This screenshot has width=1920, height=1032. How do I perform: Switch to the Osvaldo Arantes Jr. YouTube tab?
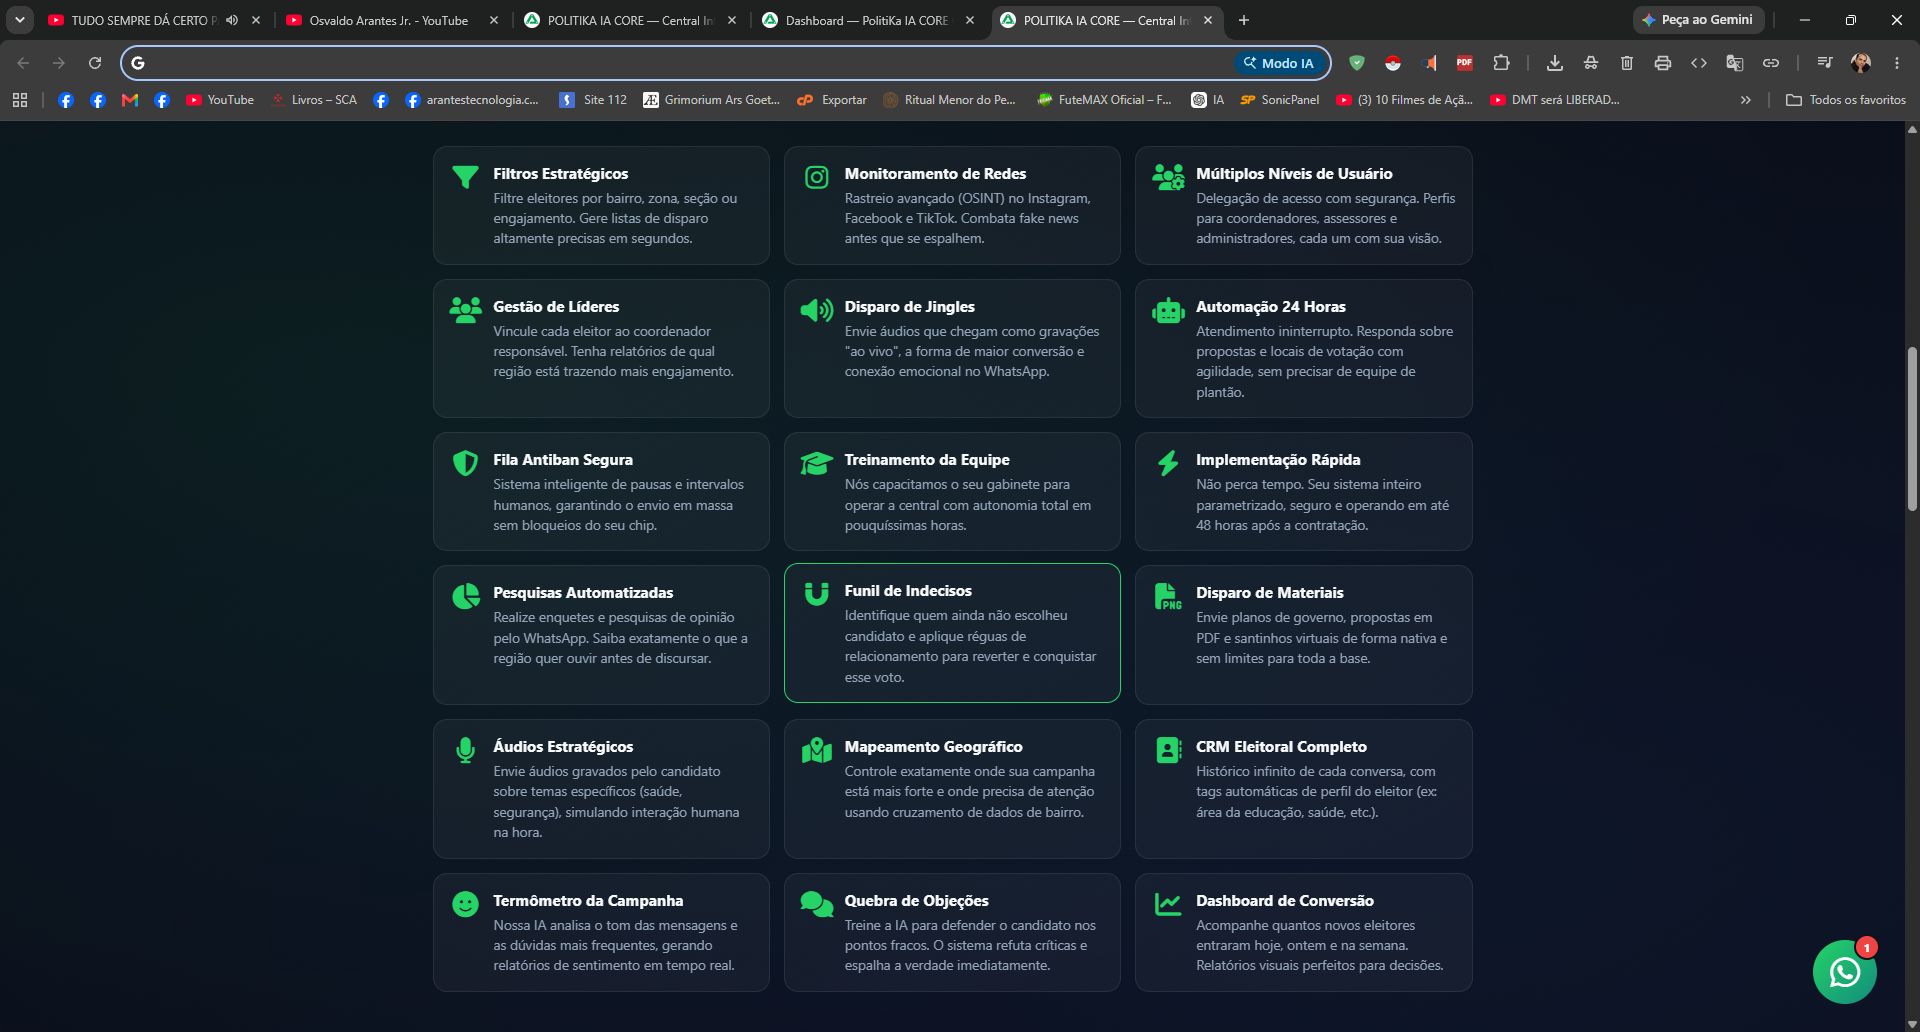point(389,20)
